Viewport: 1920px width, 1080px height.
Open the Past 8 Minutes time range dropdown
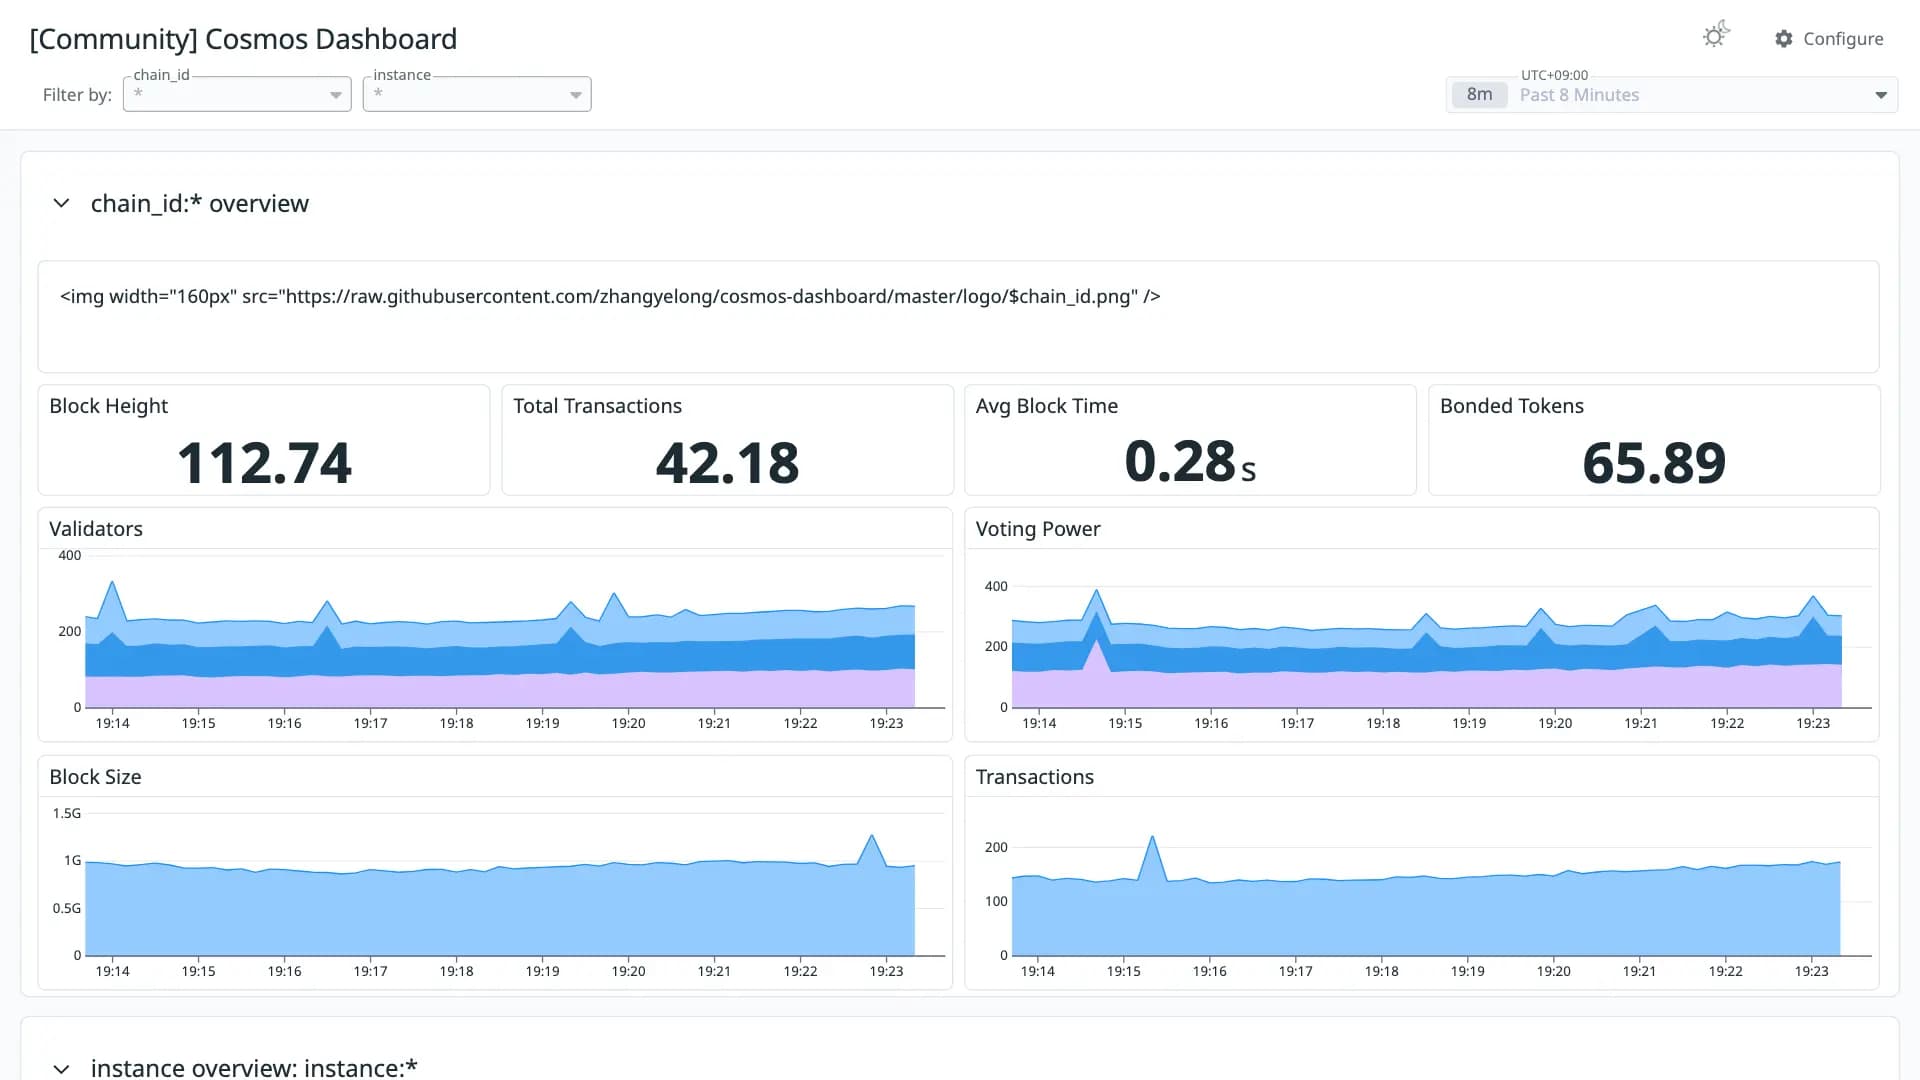[x=1672, y=95]
